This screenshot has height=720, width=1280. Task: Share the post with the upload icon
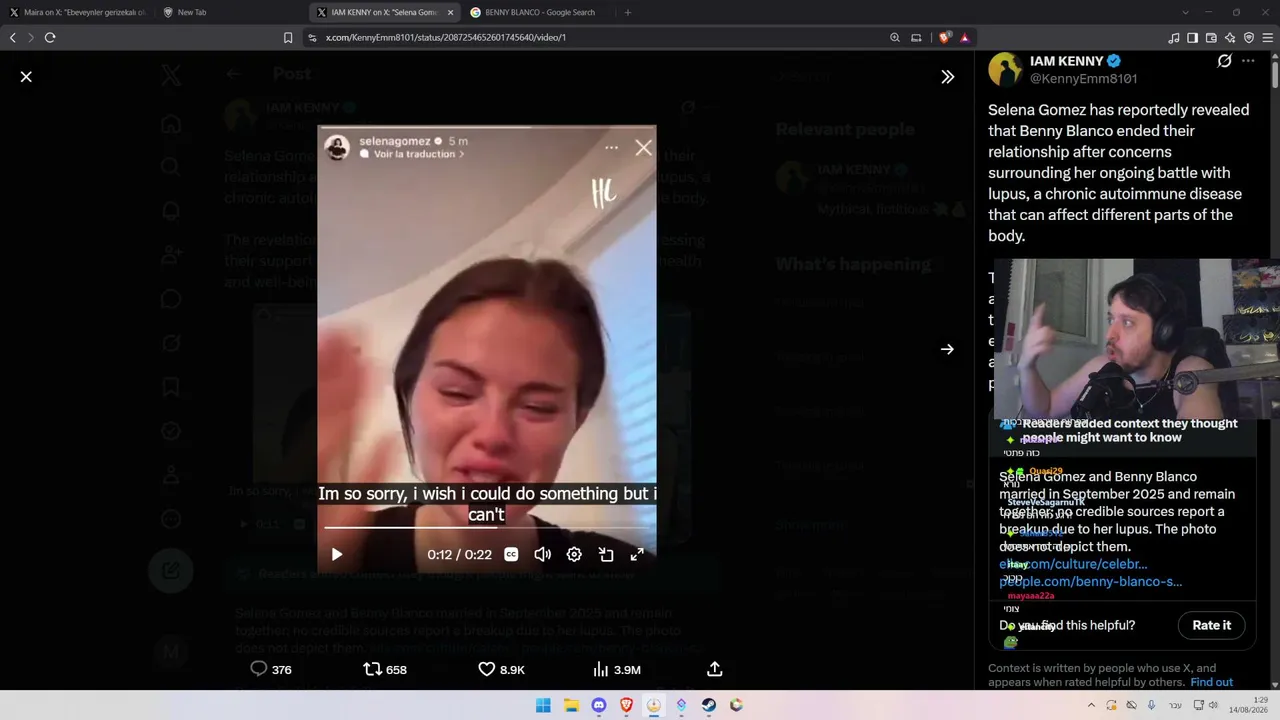(x=715, y=669)
